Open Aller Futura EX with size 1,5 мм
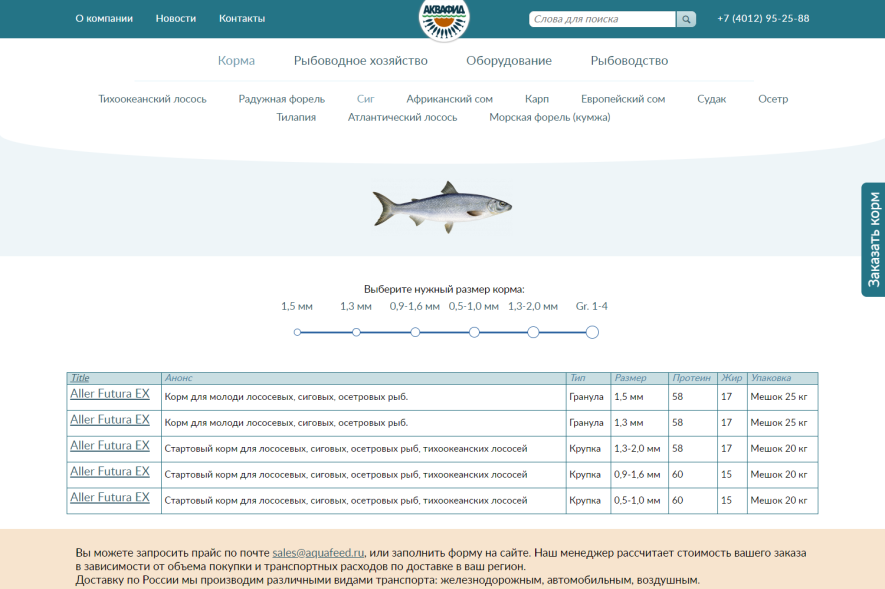The image size is (885, 589). pyautogui.click(x=110, y=394)
